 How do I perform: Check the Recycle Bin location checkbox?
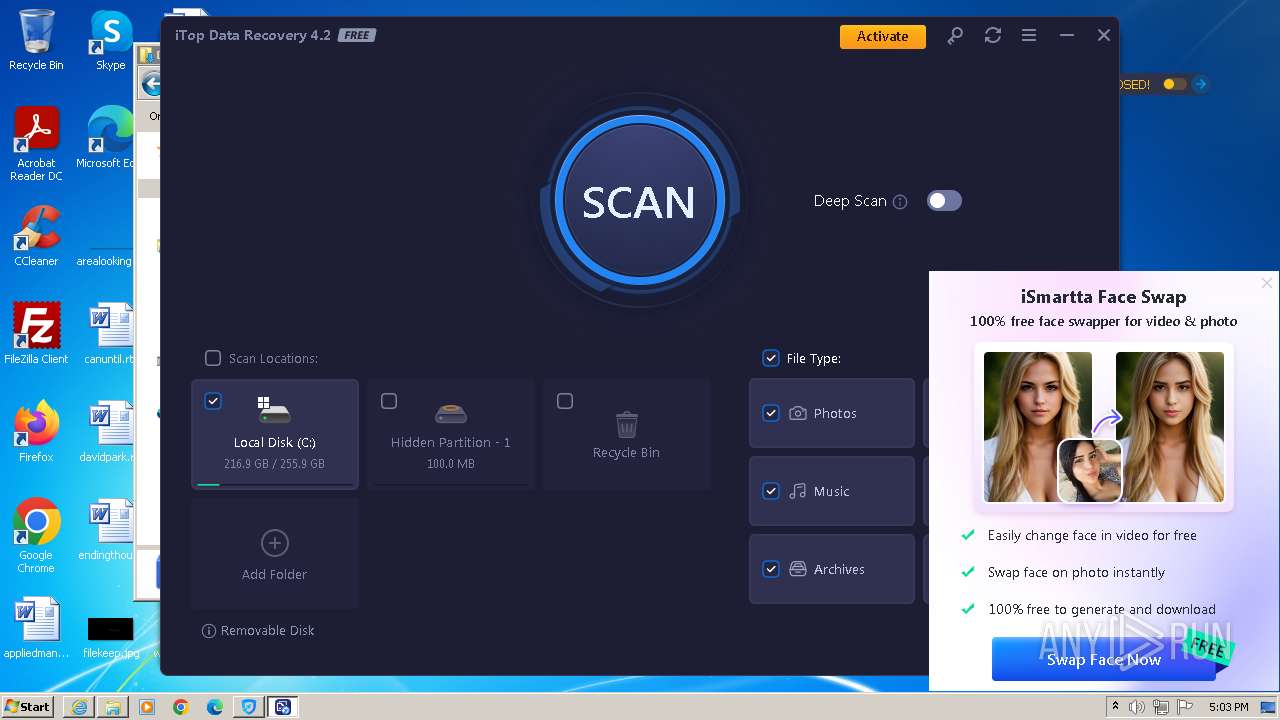tap(565, 401)
